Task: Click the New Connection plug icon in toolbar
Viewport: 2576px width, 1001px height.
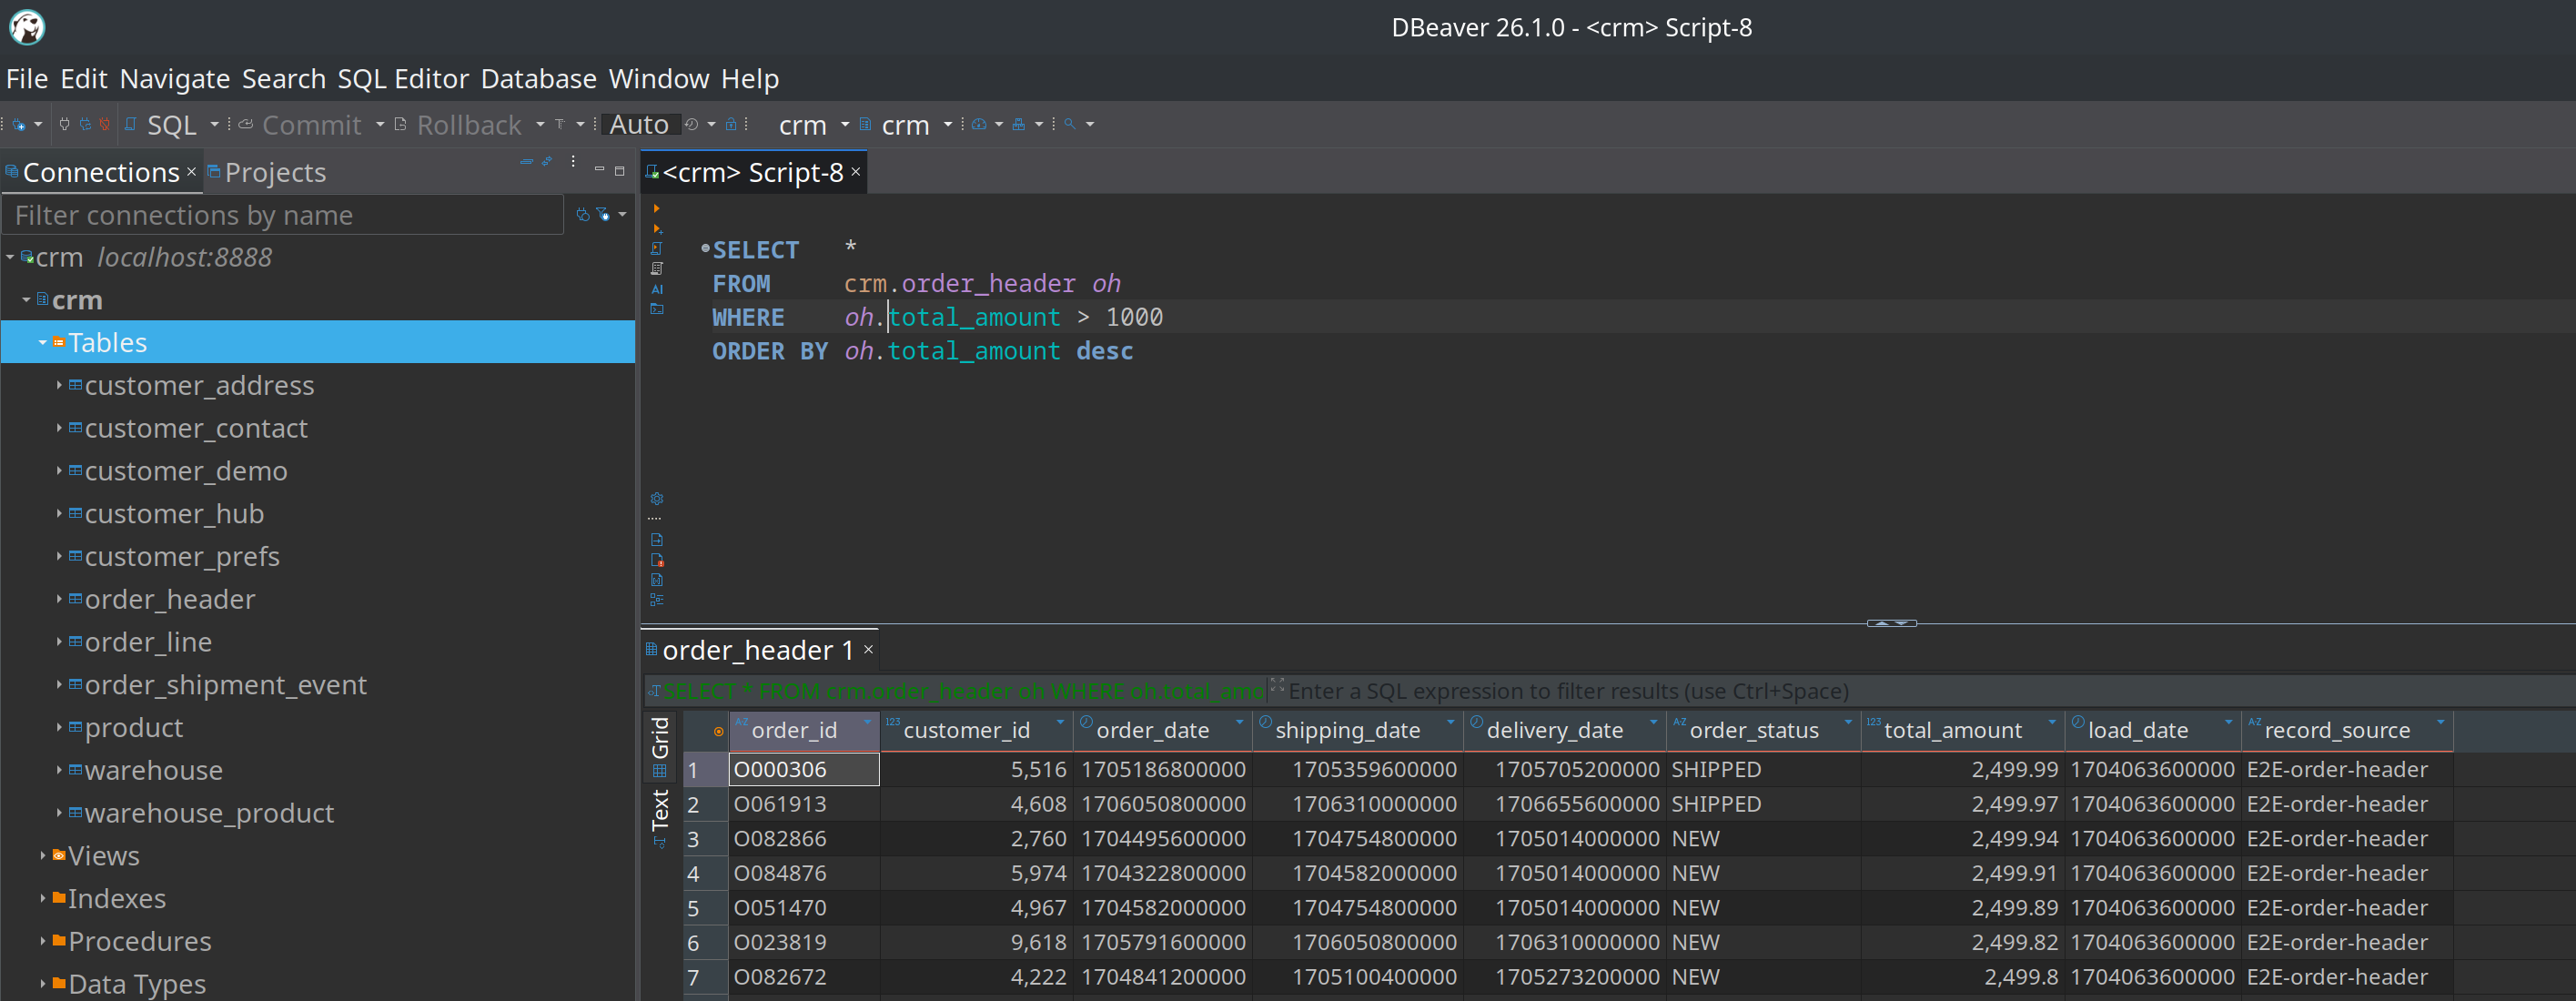Action: click(19, 125)
